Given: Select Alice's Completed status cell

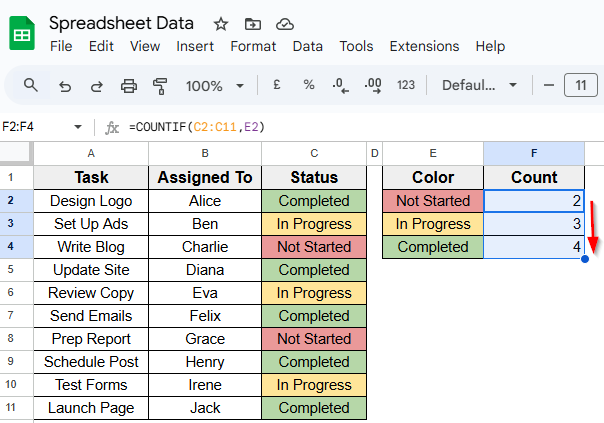Looking at the screenshot, I should pyautogui.click(x=314, y=201).
